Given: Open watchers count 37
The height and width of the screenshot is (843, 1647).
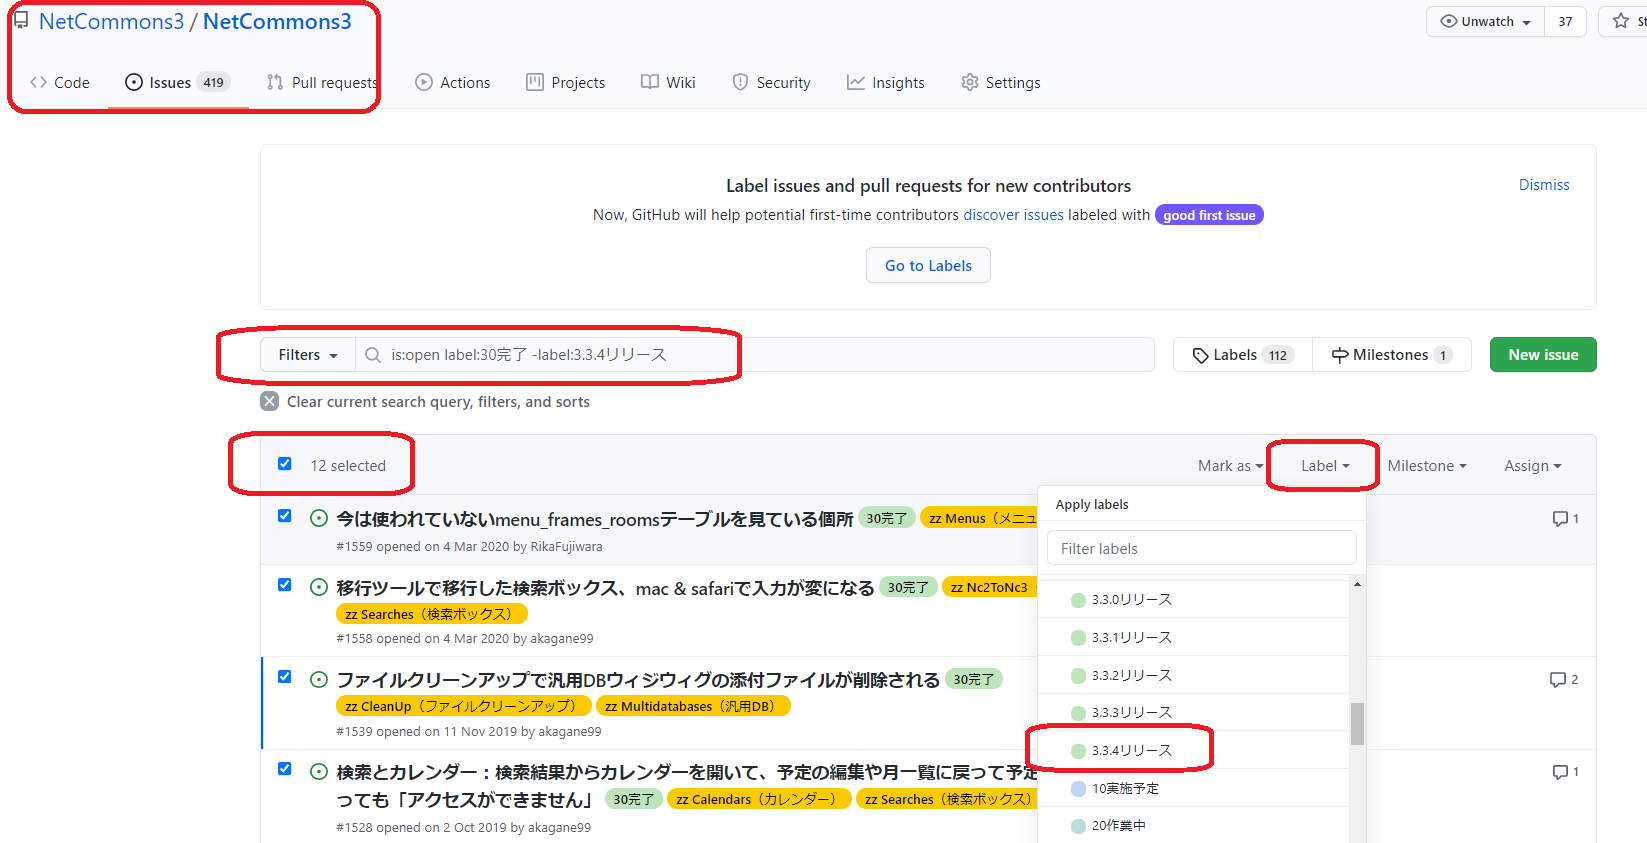Looking at the screenshot, I should click(1565, 21).
